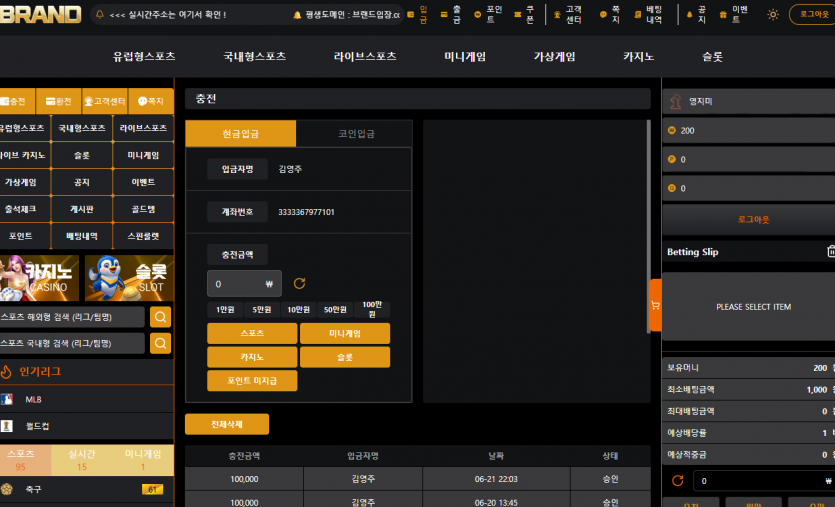The height and width of the screenshot is (507, 835).
Task: Click the orange cart tab icon
Action: [x=656, y=305]
